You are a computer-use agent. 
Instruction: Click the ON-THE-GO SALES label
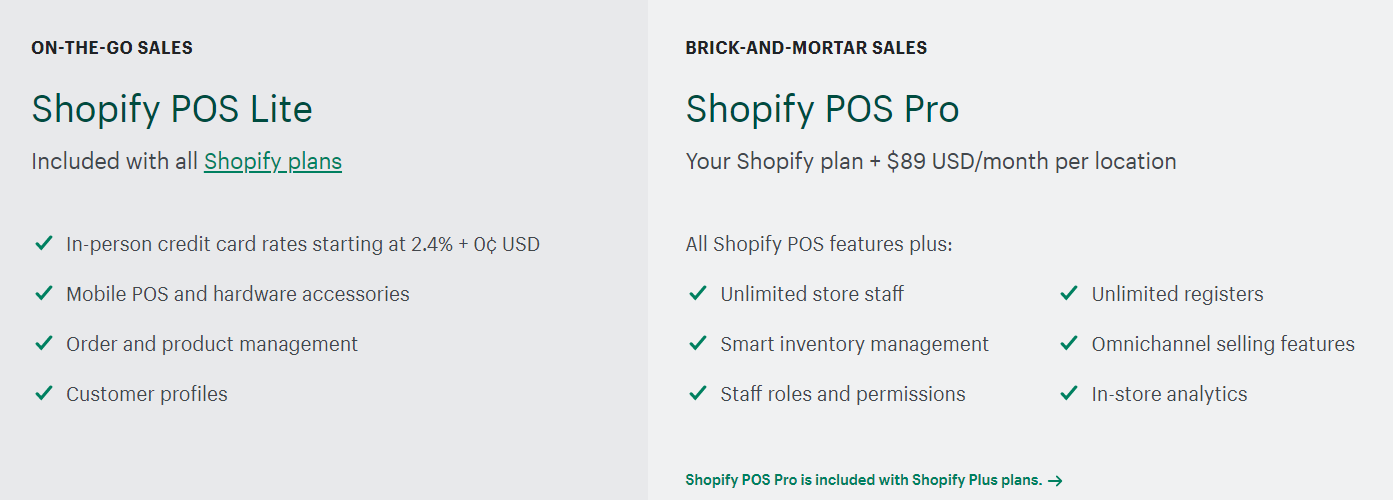(112, 47)
